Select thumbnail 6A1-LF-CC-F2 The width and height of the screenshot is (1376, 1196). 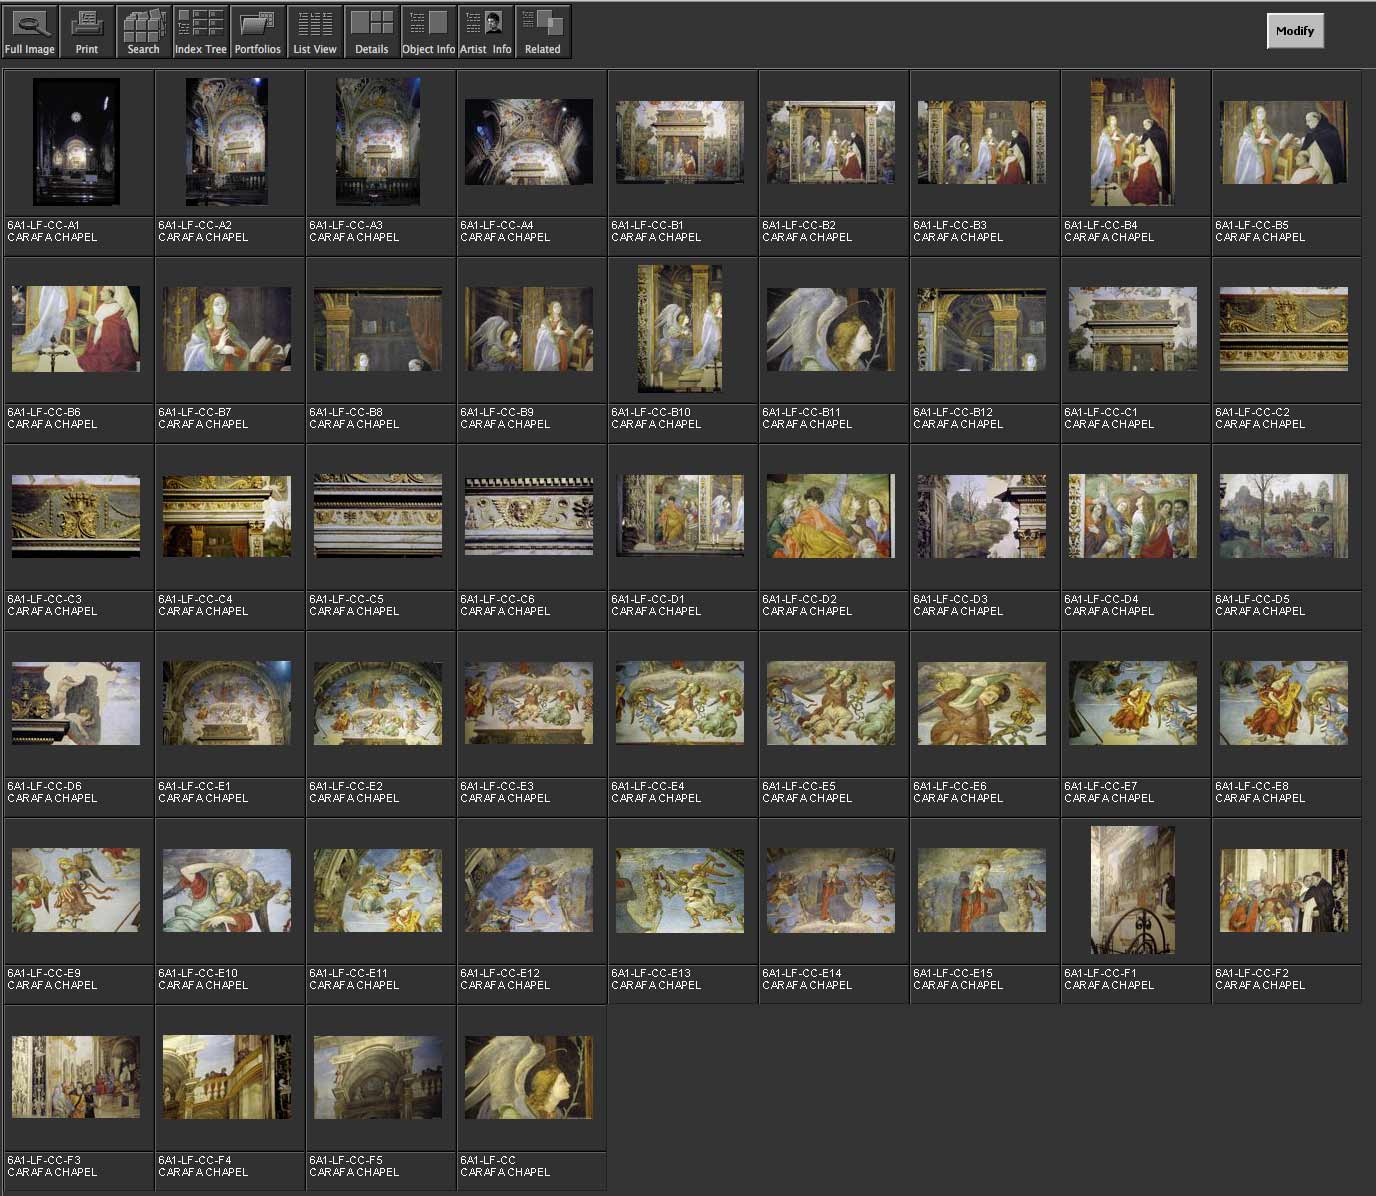[1284, 890]
